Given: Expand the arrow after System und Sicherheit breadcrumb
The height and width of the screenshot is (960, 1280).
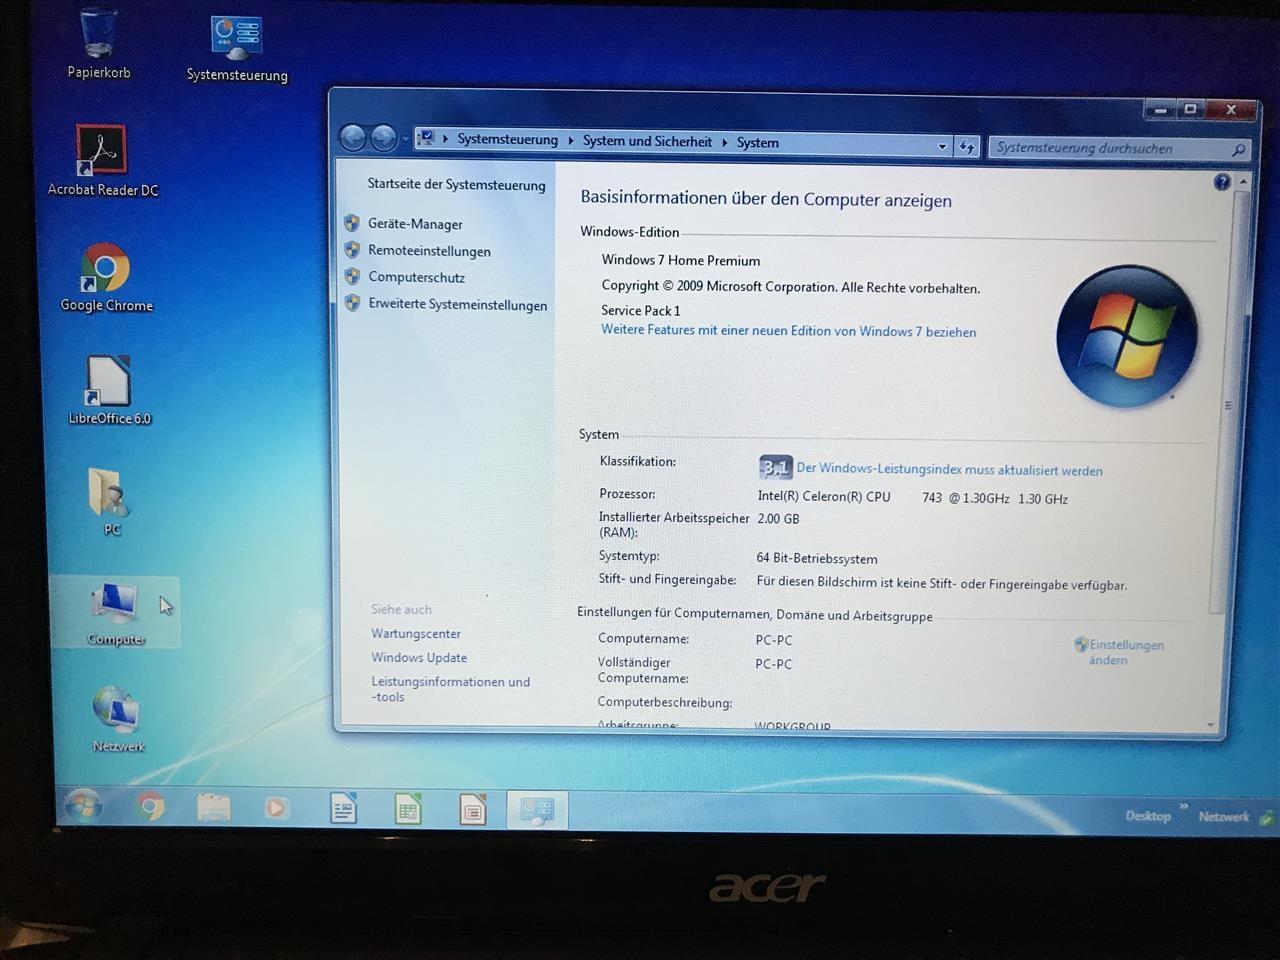Looking at the screenshot, I should [x=725, y=142].
